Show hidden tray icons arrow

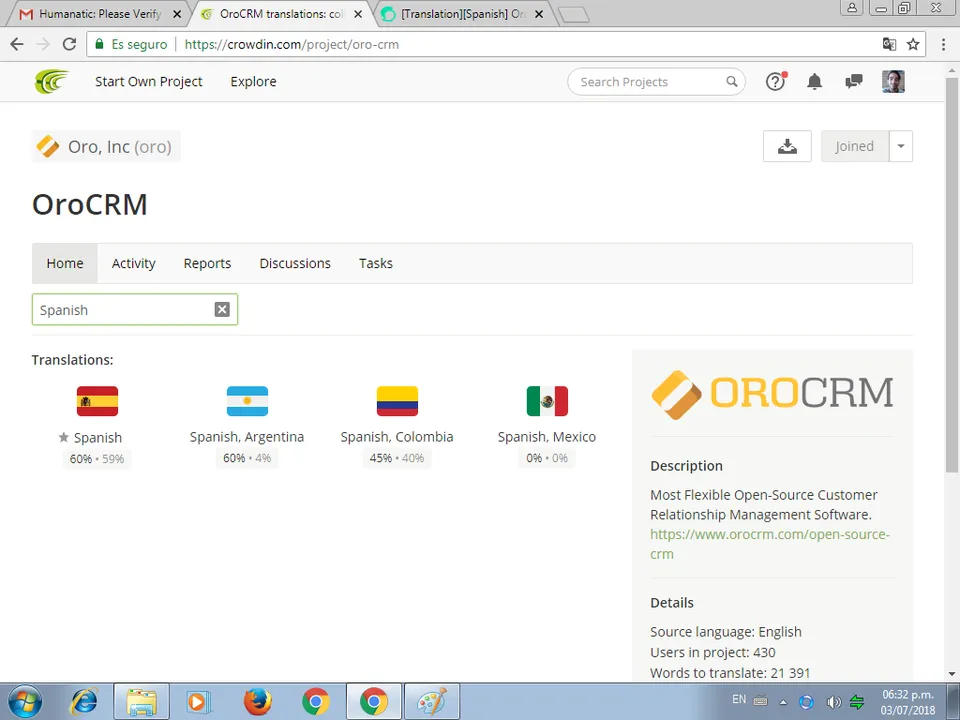coord(783,702)
